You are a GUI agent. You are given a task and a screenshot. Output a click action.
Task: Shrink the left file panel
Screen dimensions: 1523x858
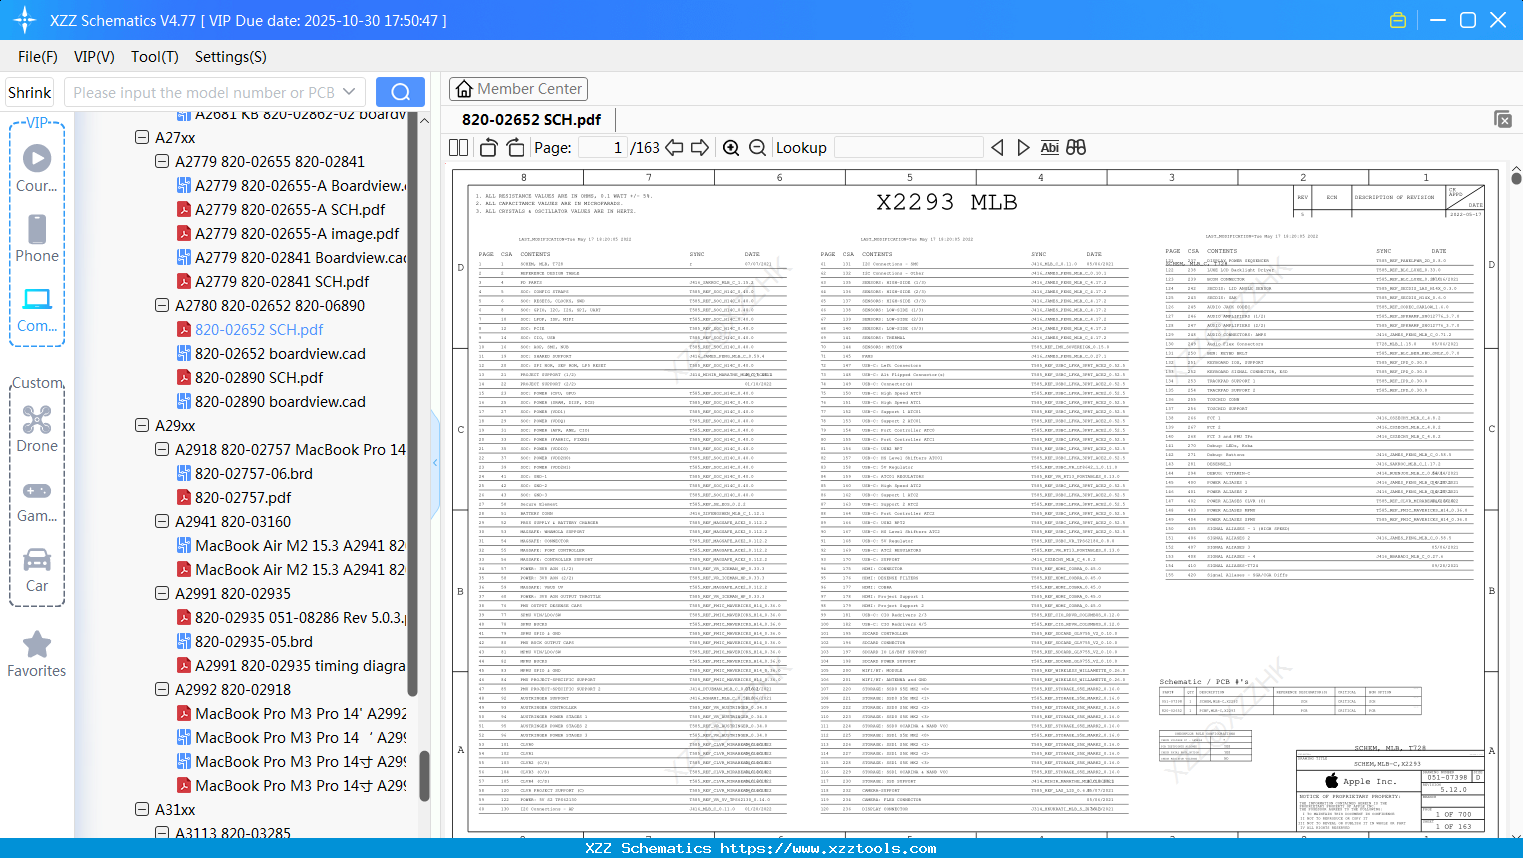tap(30, 93)
